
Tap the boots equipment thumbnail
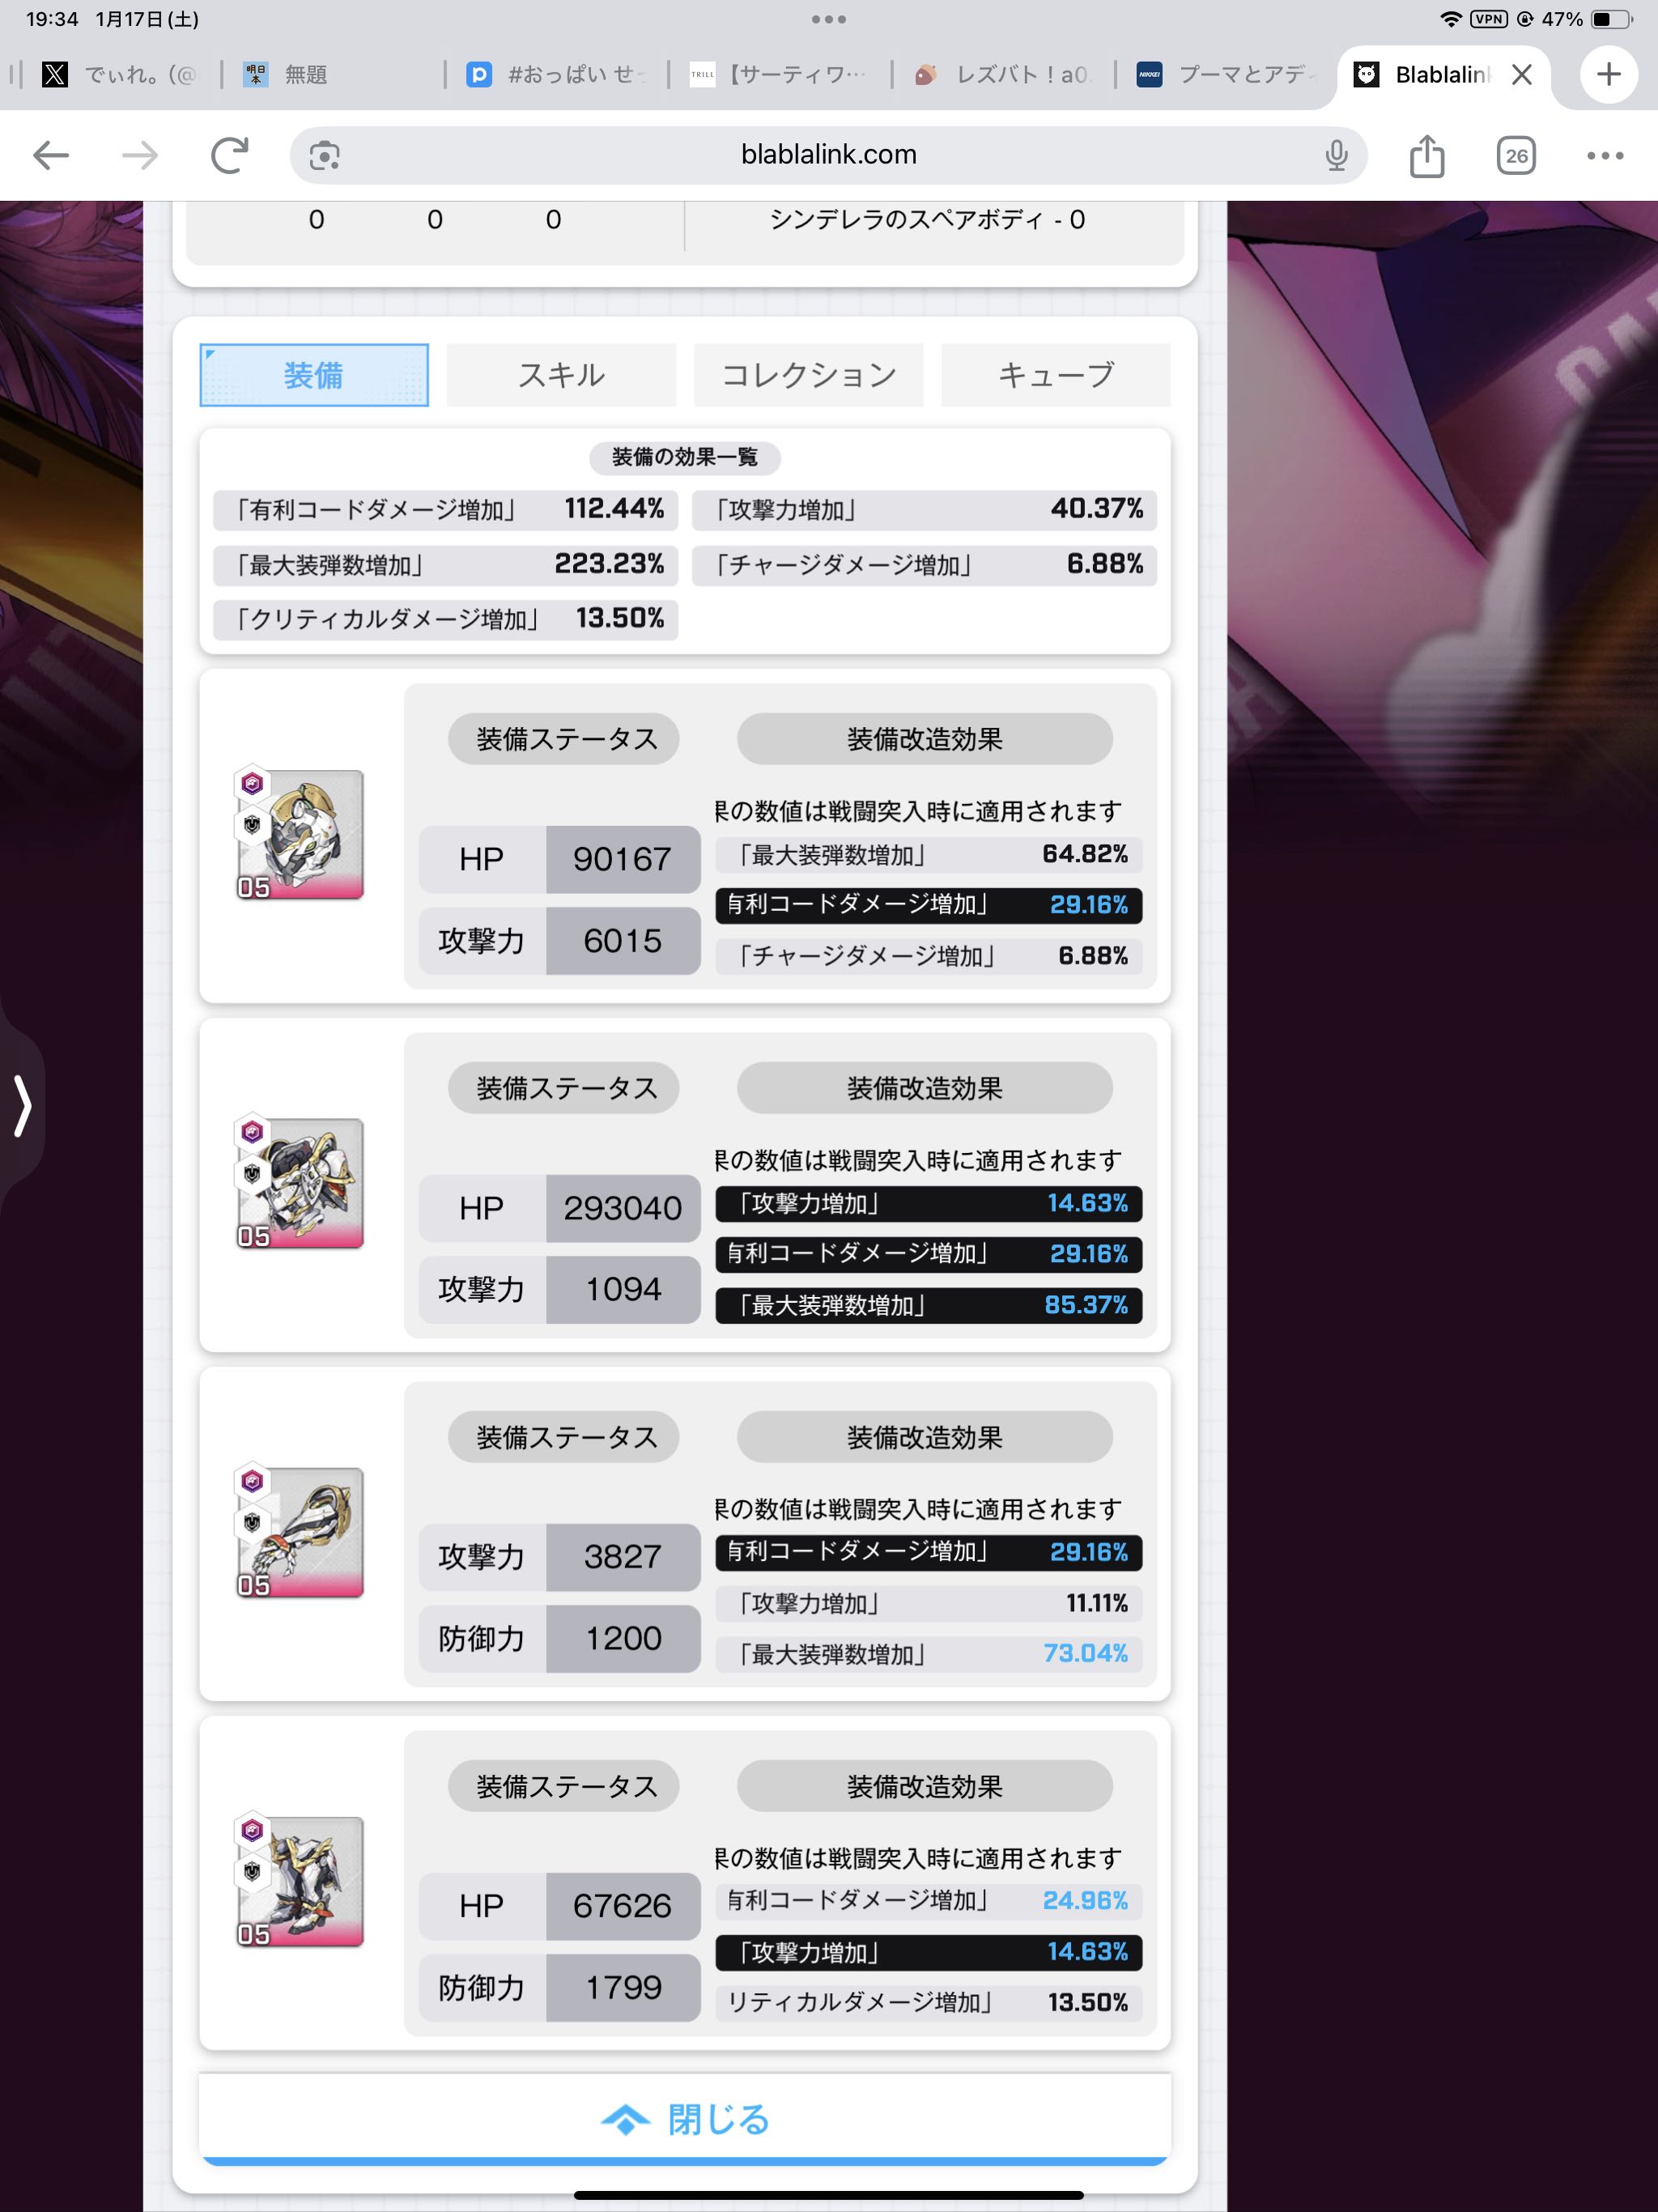tap(300, 1881)
